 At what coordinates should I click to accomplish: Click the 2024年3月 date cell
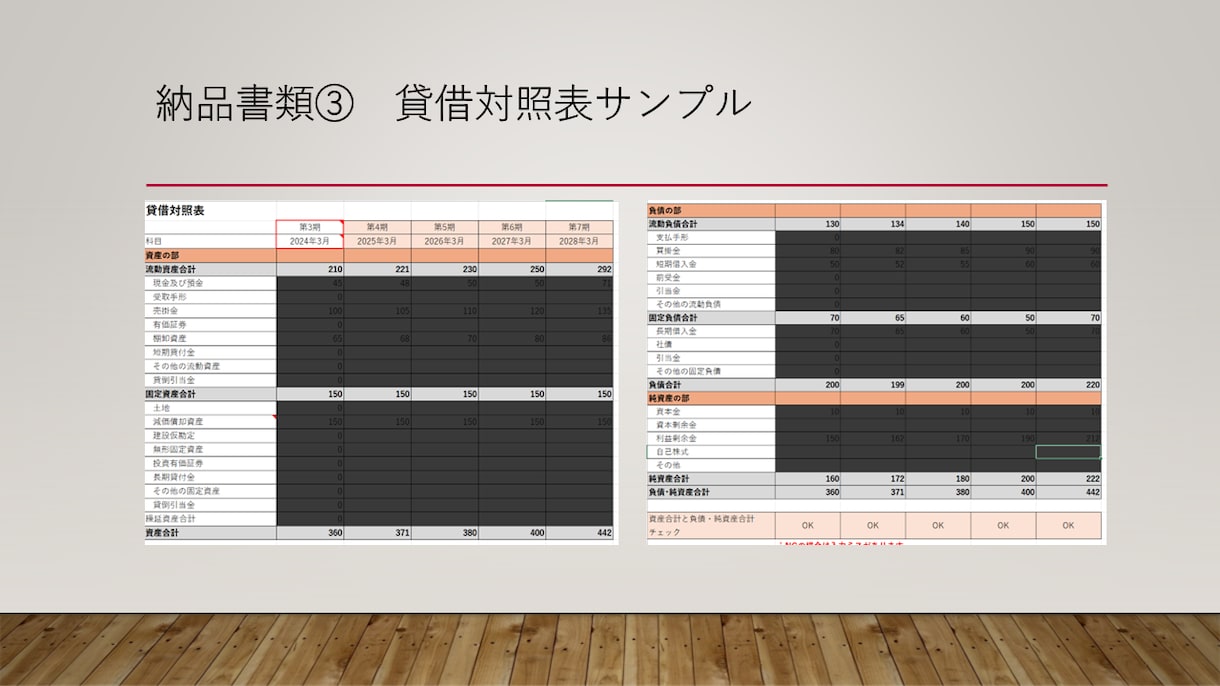(x=310, y=241)
